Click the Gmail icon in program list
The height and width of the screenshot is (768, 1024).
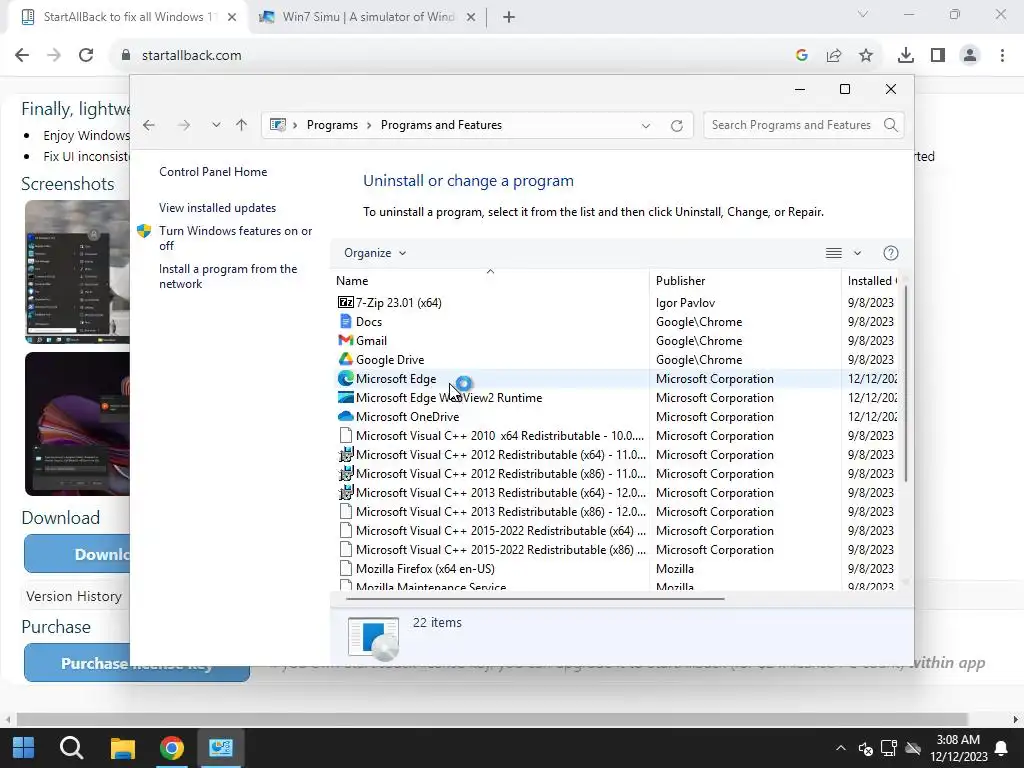tap(345, 340)
